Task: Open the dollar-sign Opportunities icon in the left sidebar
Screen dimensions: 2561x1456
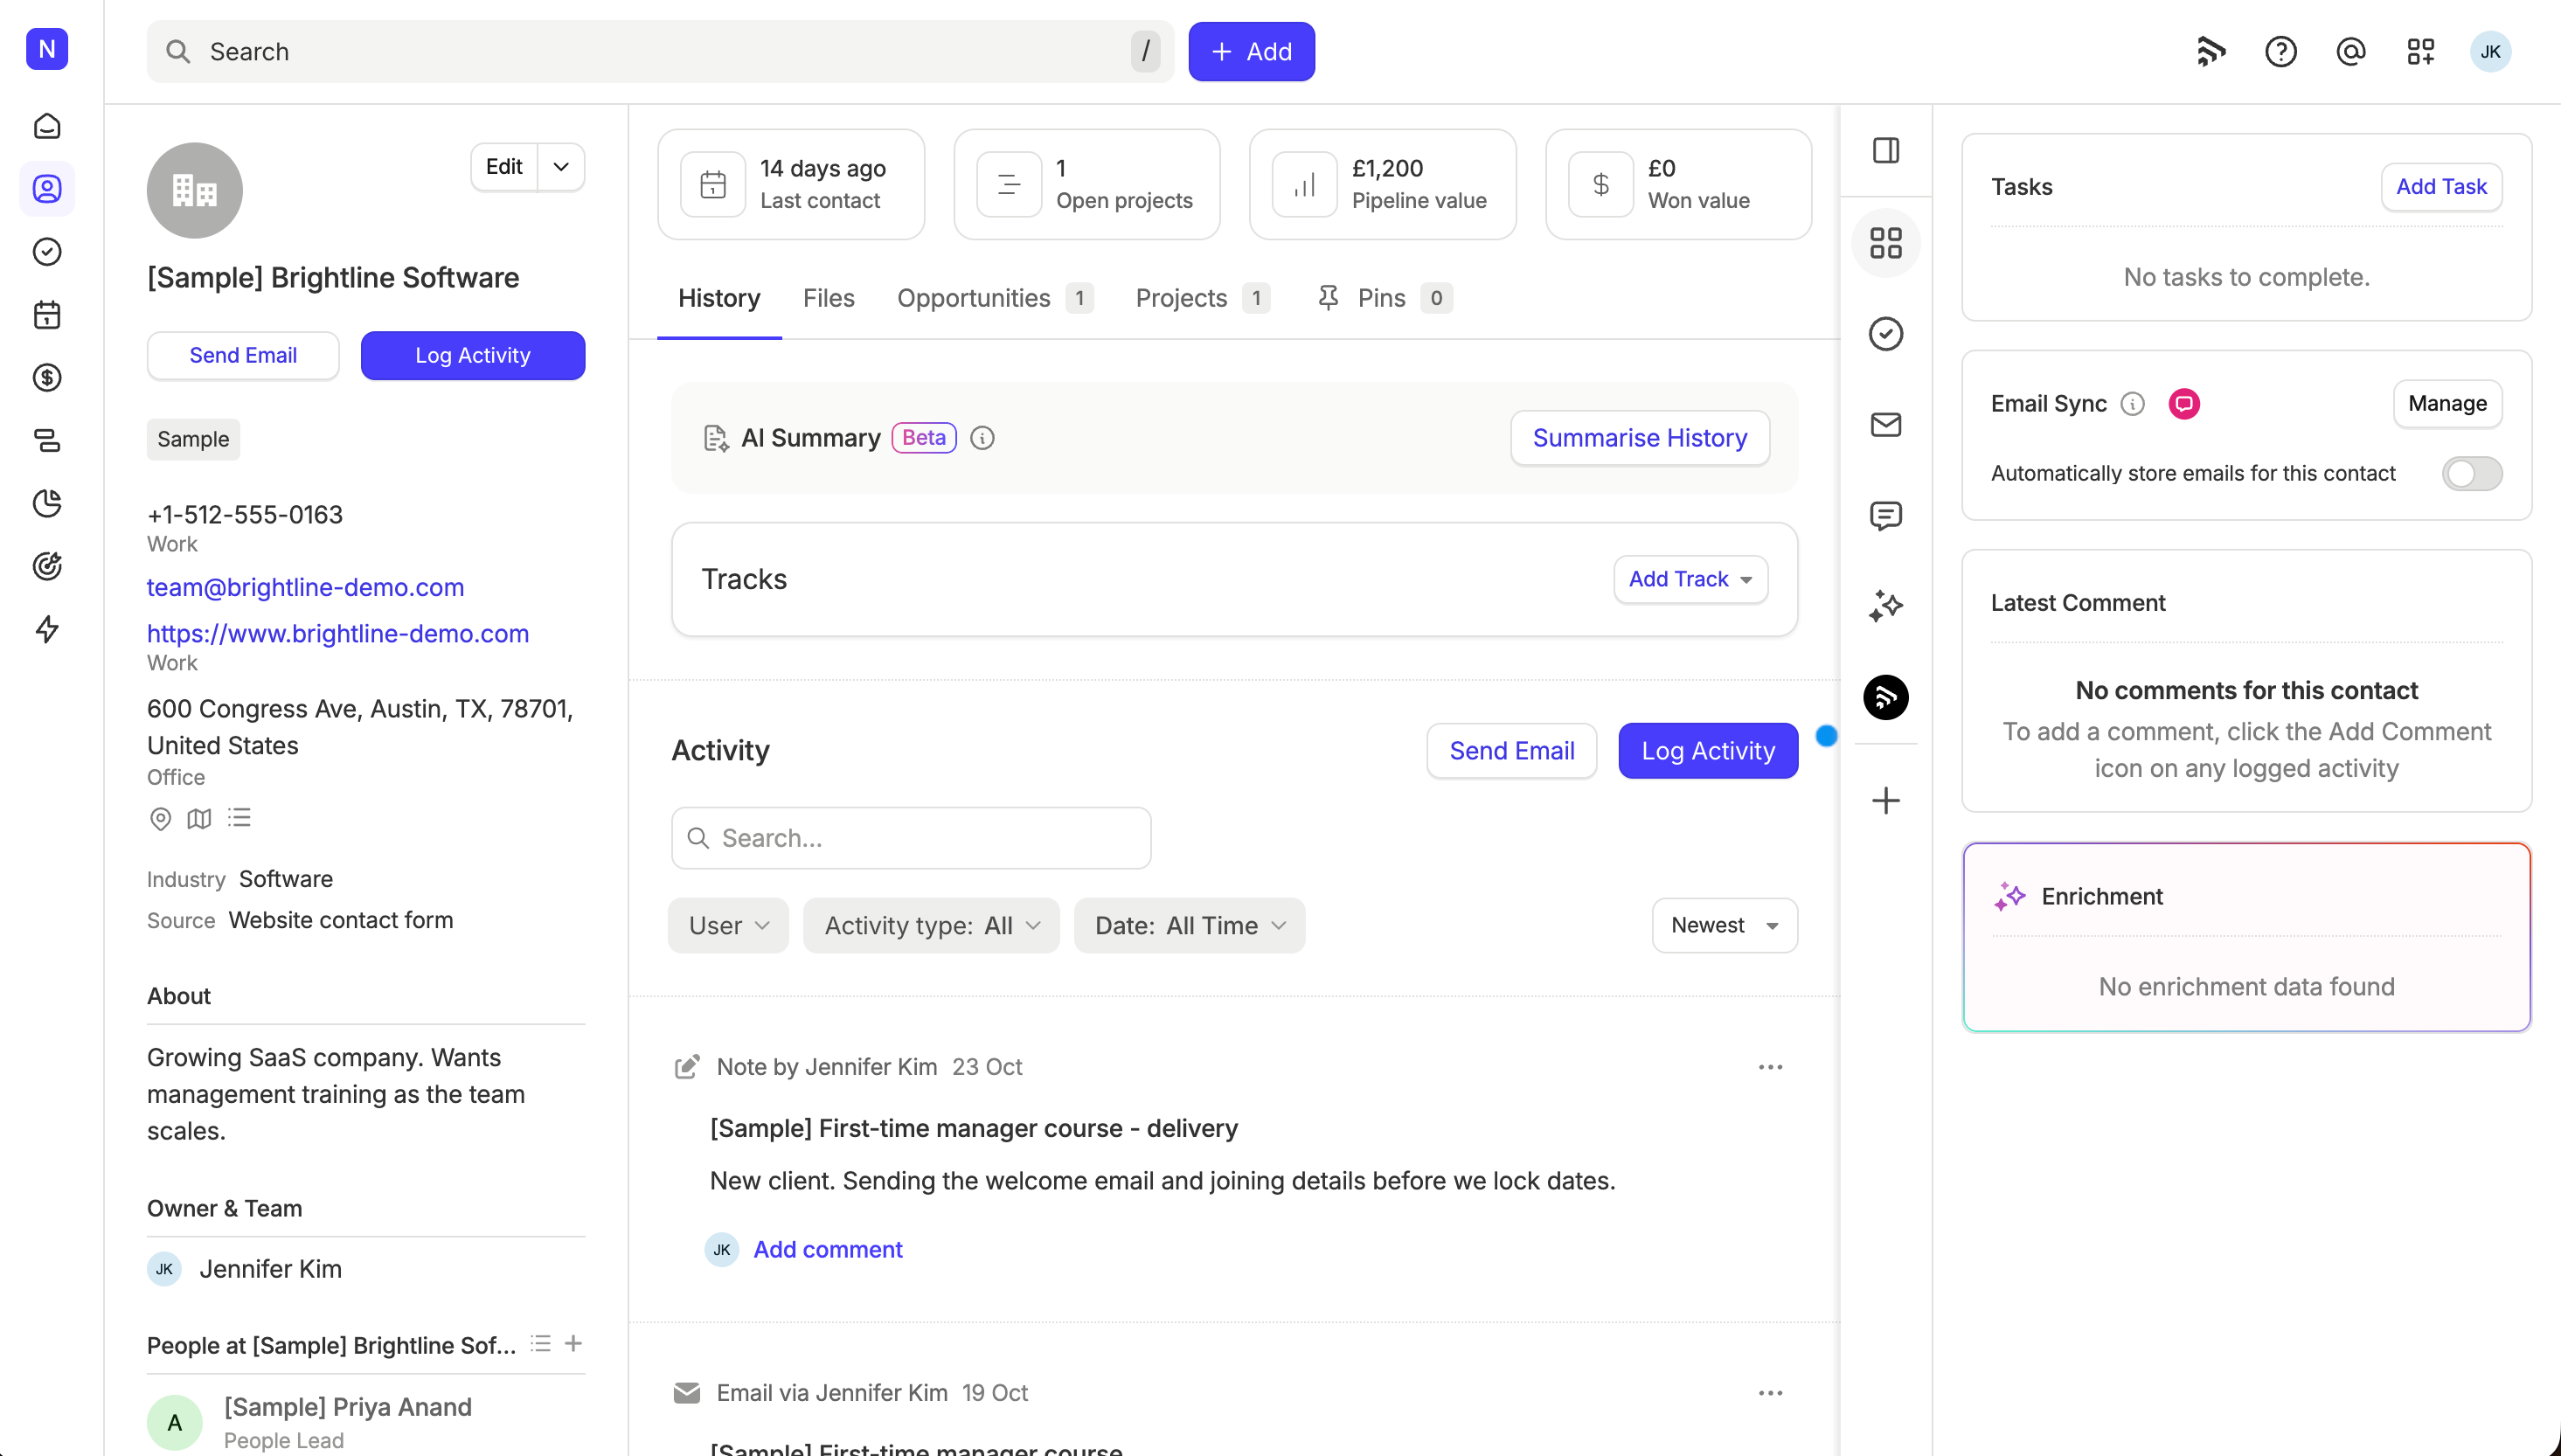Action: pyautogui.click(x=47, y=378)
